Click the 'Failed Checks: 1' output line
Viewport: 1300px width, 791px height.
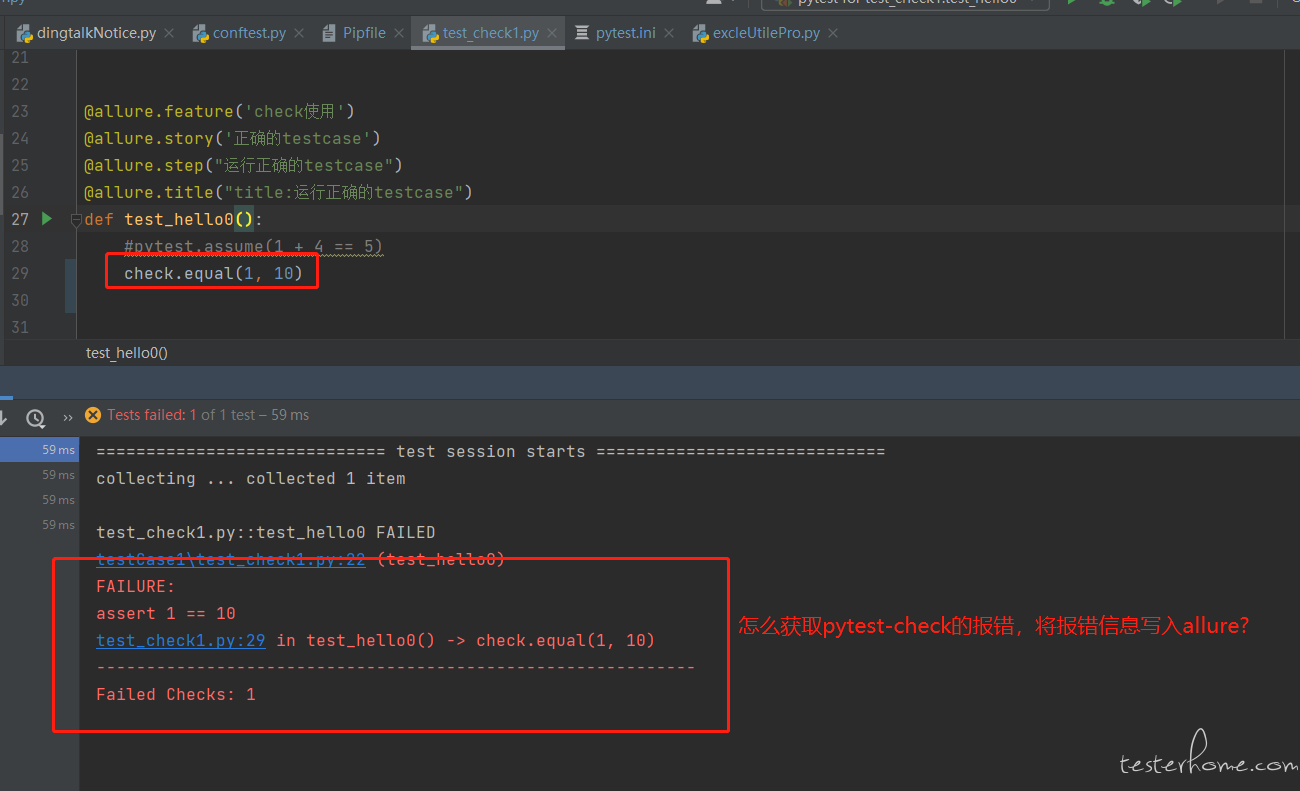pyautogui.click(x=176, y=694)
